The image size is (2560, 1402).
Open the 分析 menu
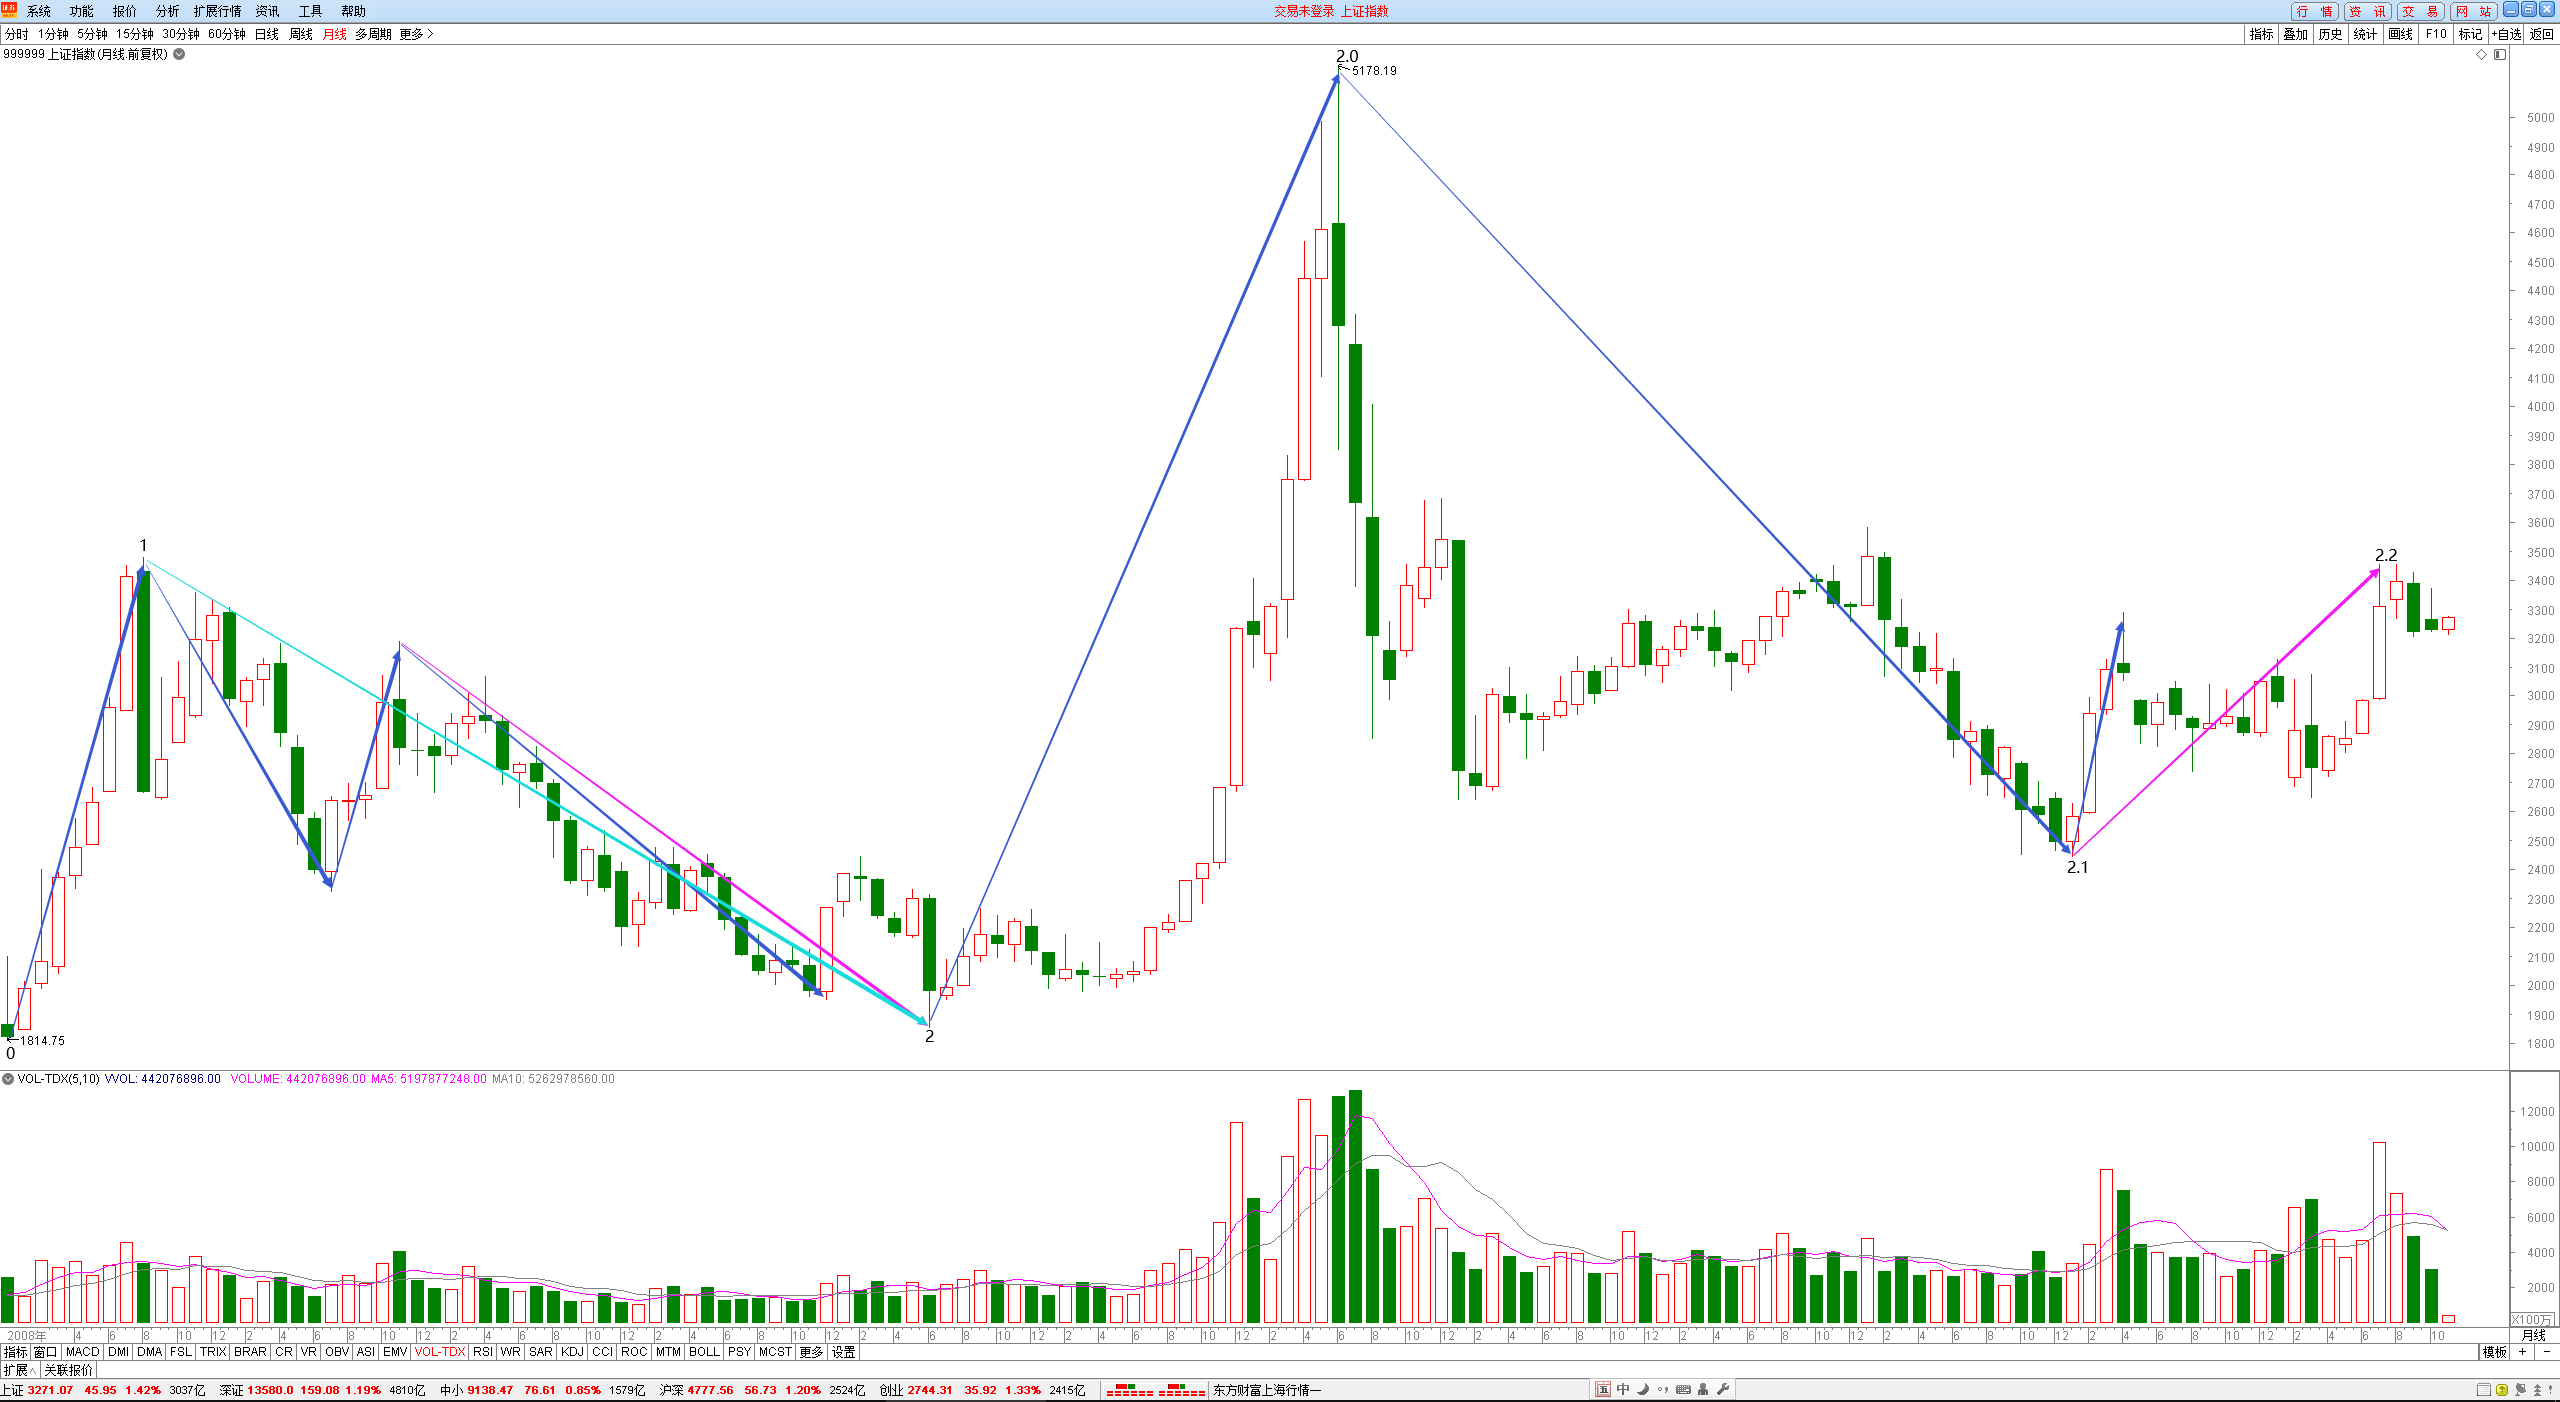coord(167,11)
